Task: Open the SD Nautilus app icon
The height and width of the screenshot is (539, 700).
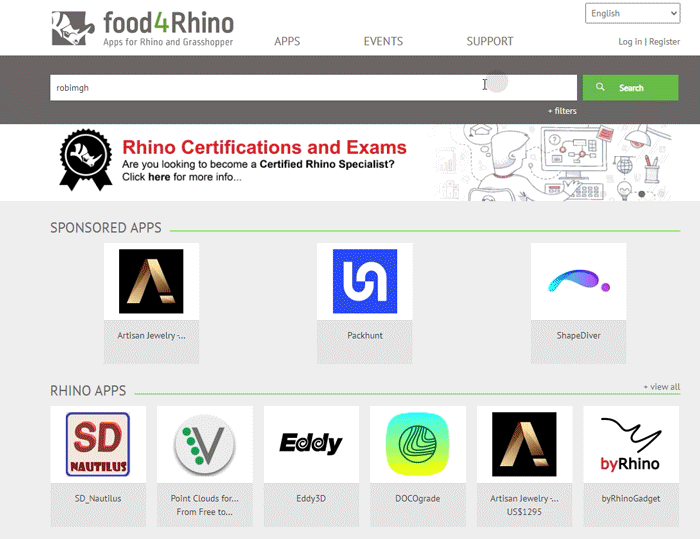Action: 98,444
